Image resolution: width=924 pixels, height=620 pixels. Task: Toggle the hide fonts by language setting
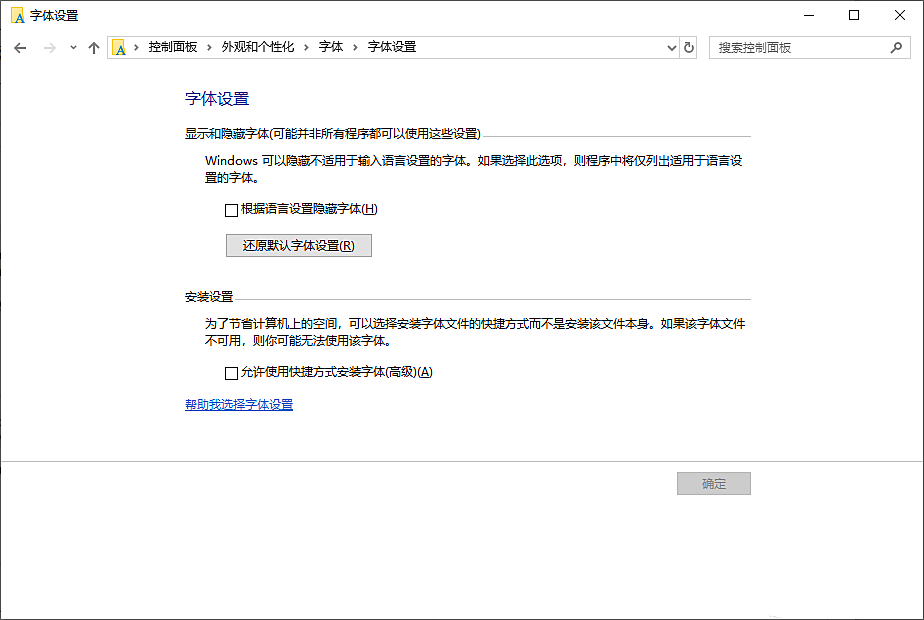(x=229, y=209)
